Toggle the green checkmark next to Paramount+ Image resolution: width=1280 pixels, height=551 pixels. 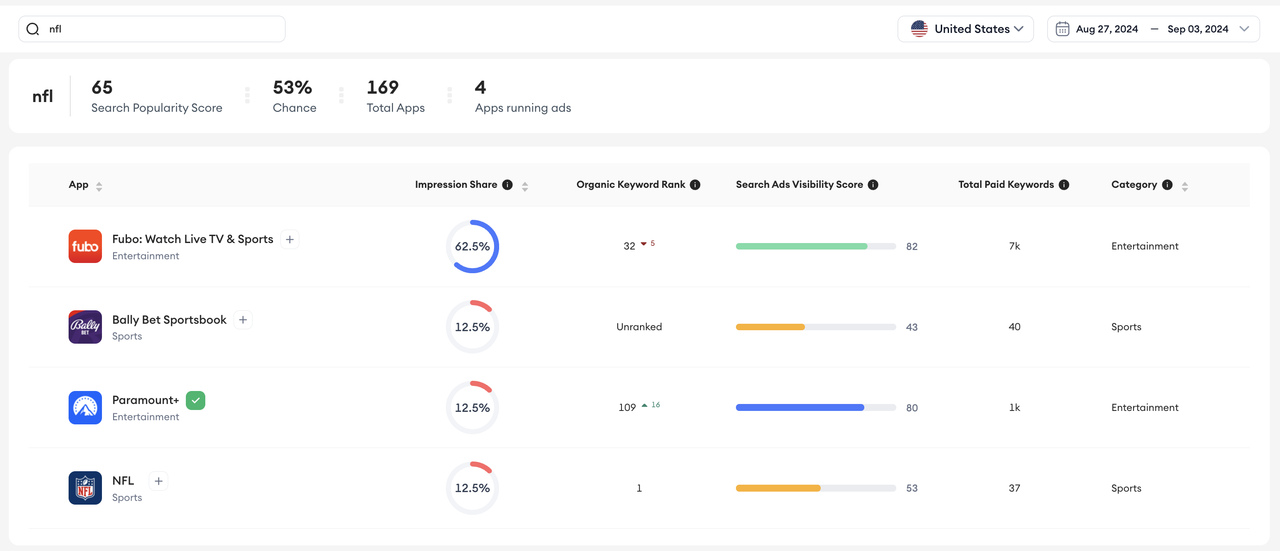click(x=196, y=400)
